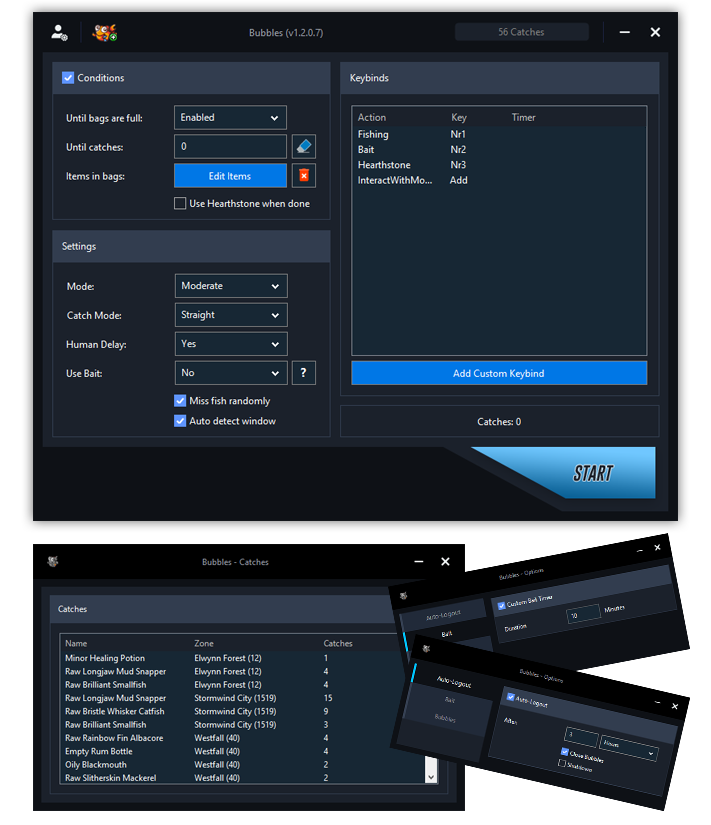Open the Until bags are full dropdown
Screen dimensions: 711x825
point(230,117)
